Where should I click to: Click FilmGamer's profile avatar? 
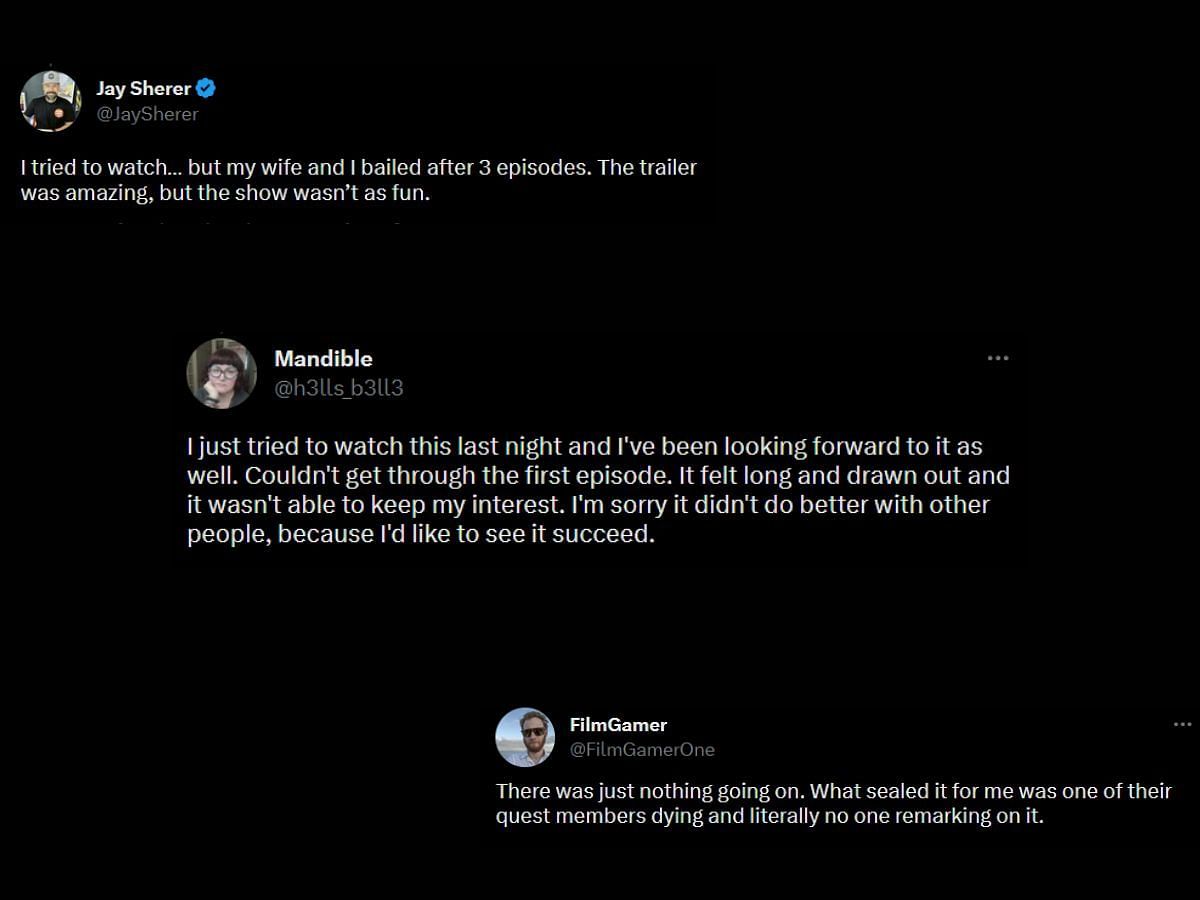tap(525, 737)
